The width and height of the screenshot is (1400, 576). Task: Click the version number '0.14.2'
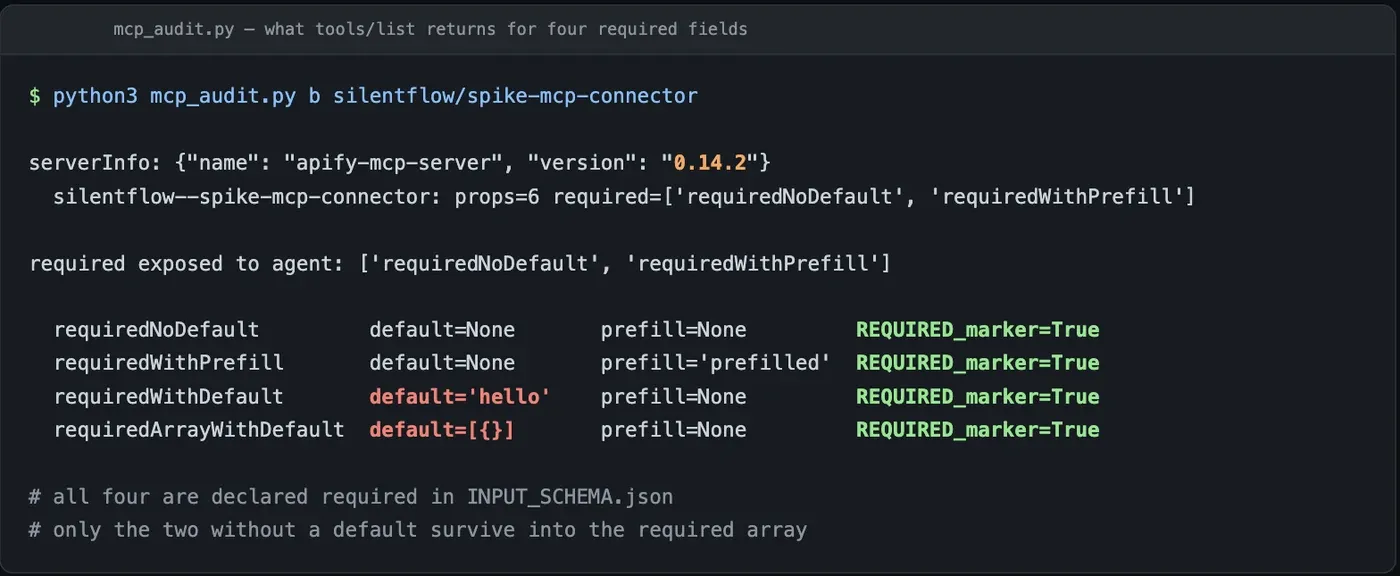(710, 162)
